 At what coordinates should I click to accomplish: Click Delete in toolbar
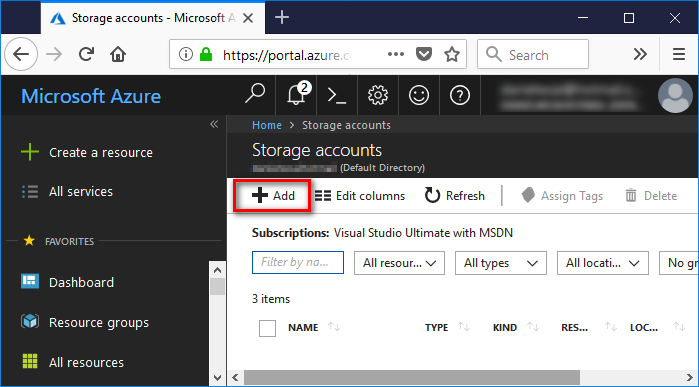[651, 196]
